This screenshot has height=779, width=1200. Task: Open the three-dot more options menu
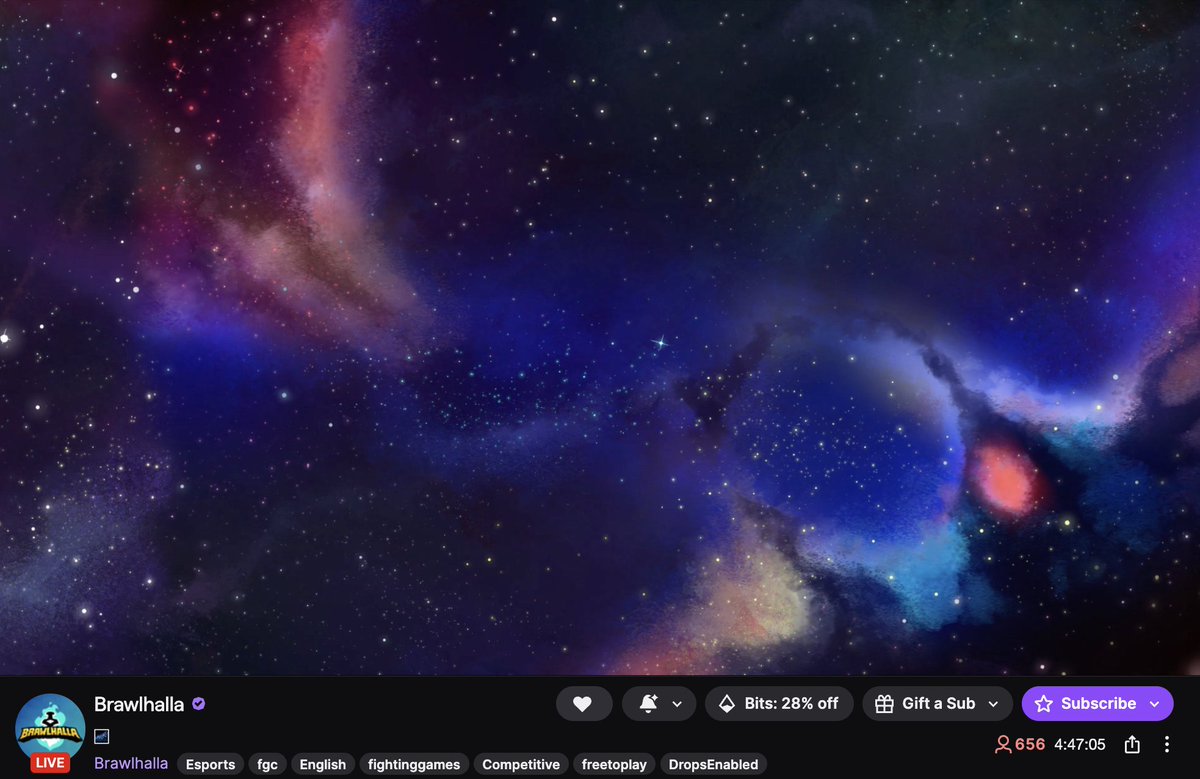1166,745
